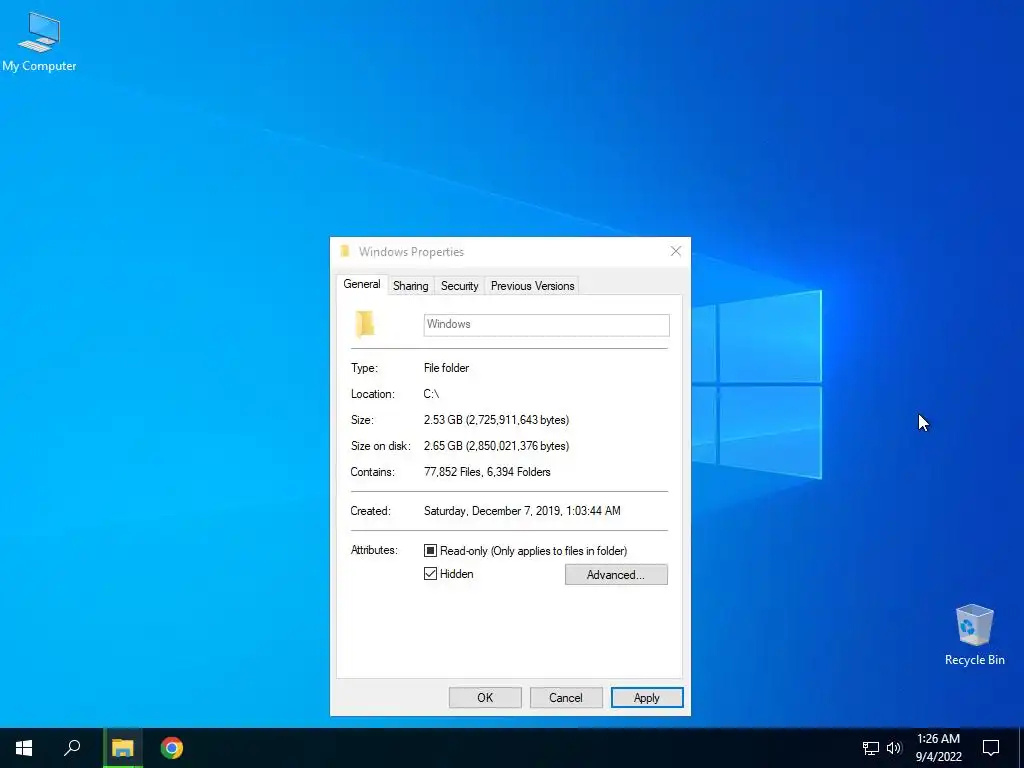Click the 'File folder' type value
The height and width of the screenshot is (768, 1024).
(x=447, y=368)
